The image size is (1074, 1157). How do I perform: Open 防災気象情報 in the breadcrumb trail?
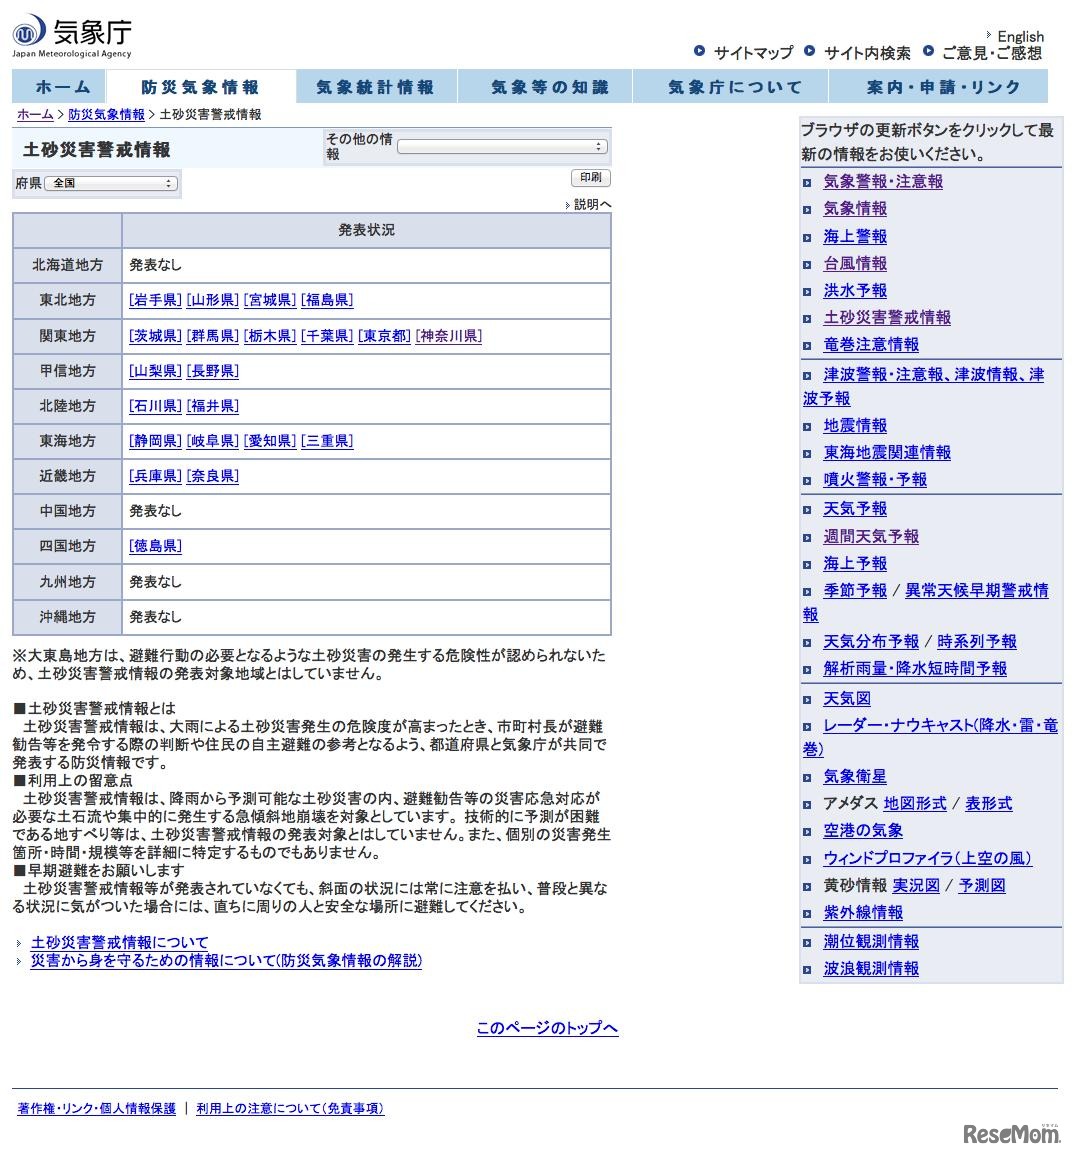click(106, 114)
